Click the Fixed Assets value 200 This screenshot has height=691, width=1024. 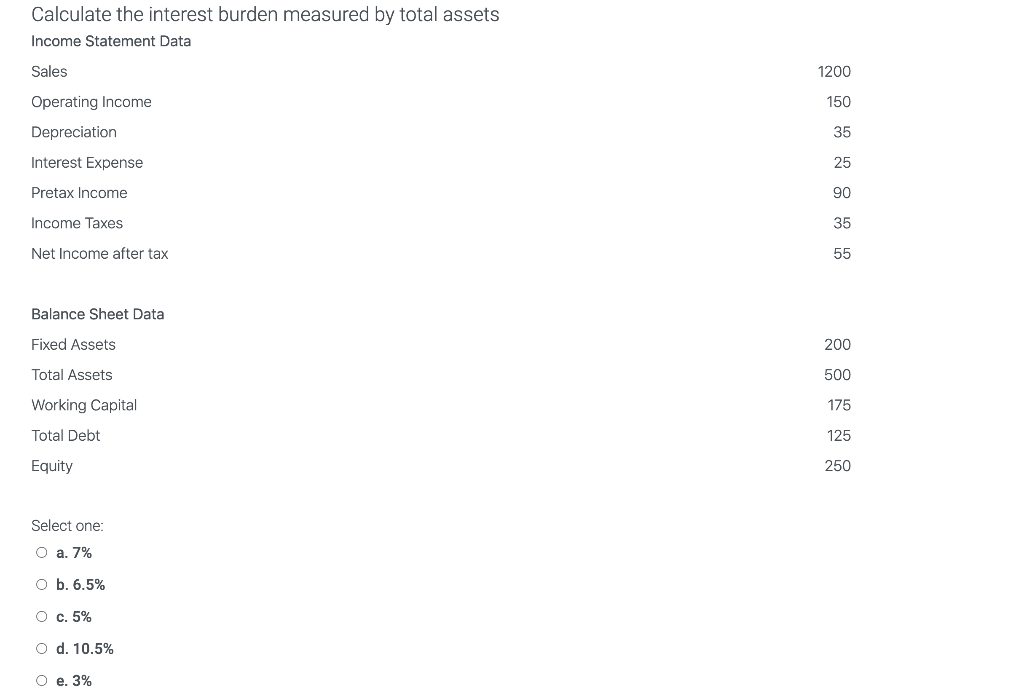(837, 344)
